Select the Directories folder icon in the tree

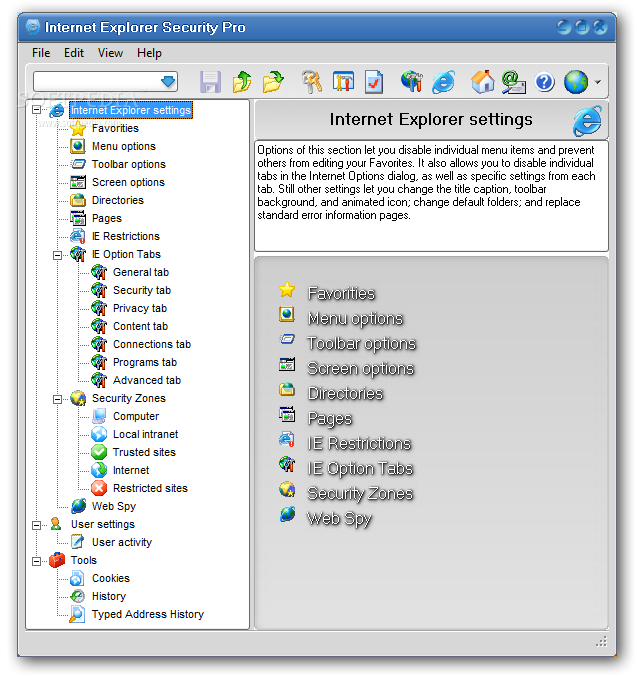[78, 200]
